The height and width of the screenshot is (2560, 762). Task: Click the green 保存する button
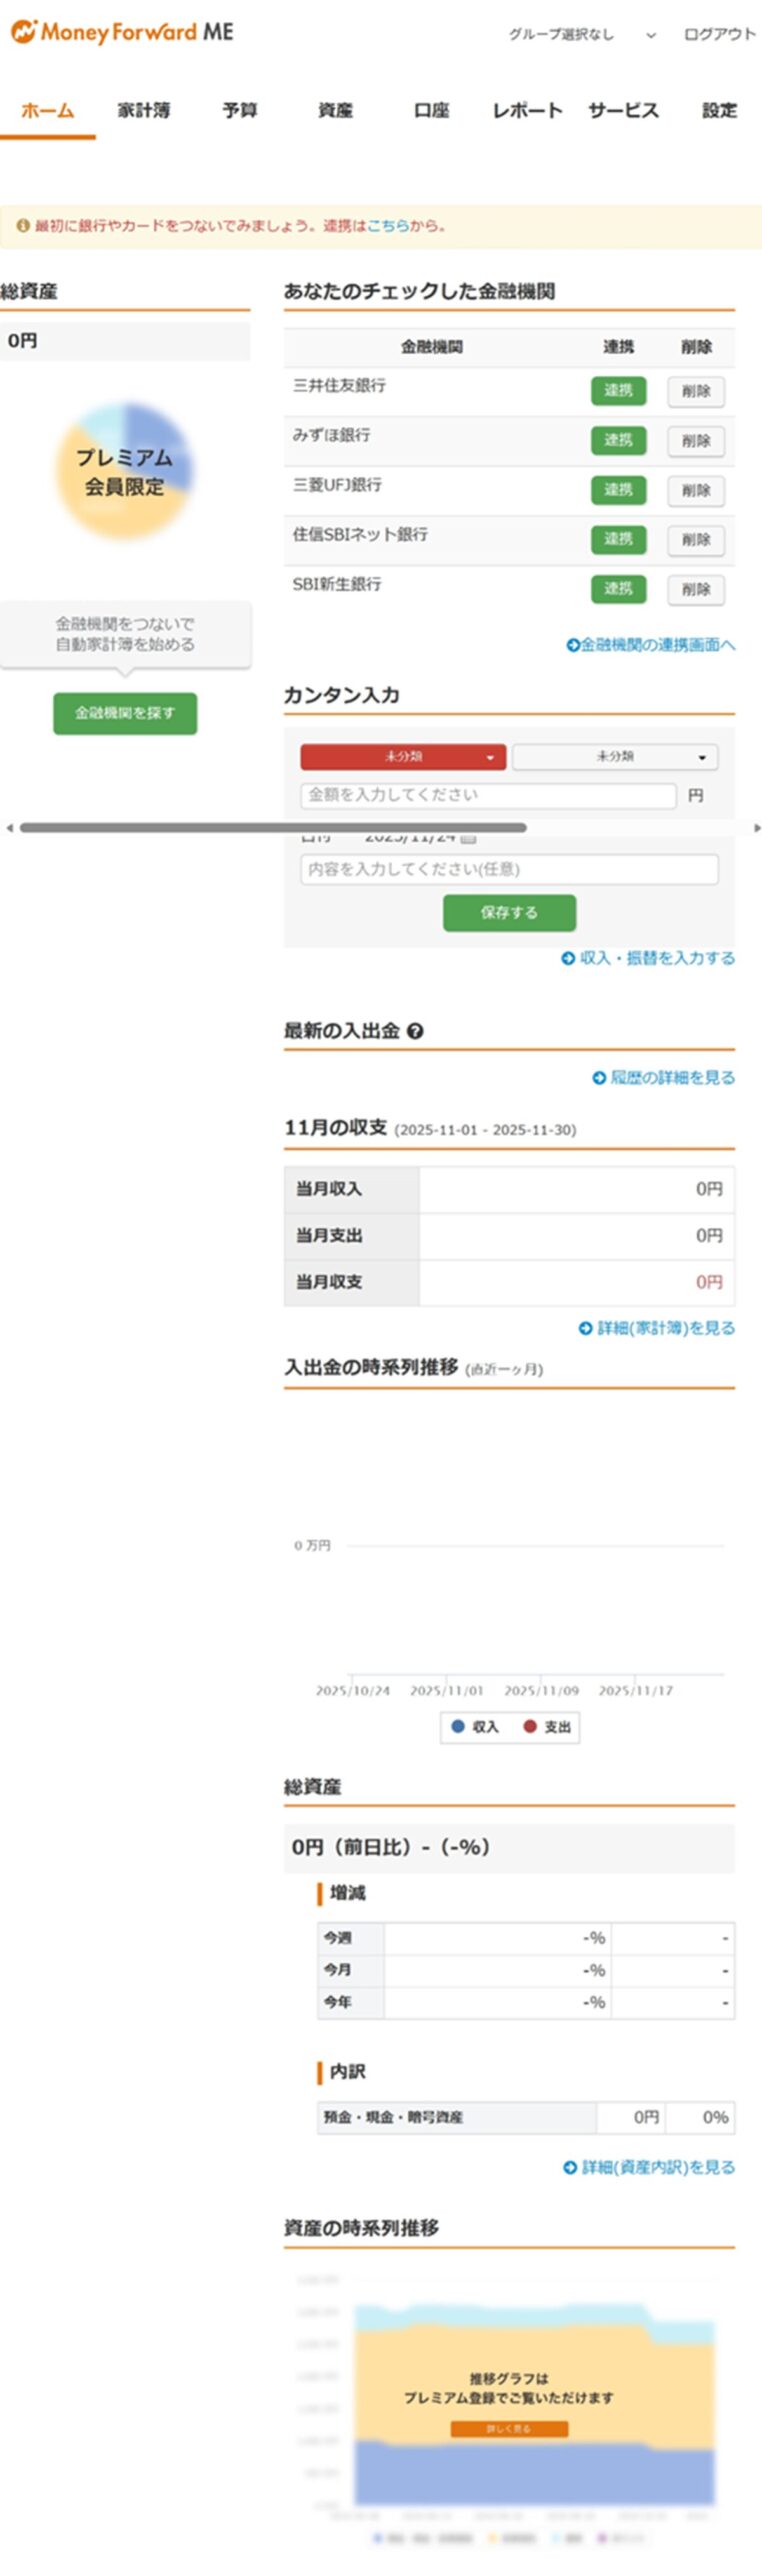click(509, 913)
